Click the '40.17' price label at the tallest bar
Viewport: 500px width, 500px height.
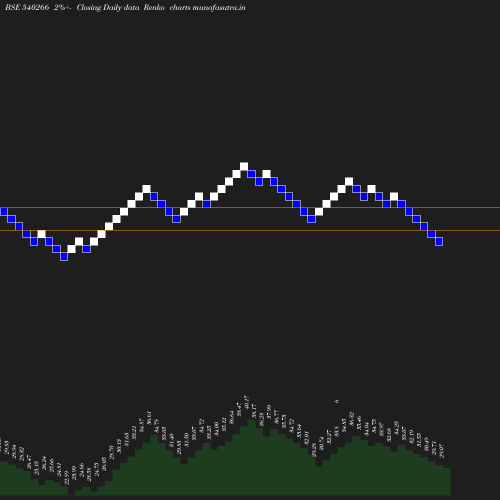pyautogui.click(x=247, y=402)
